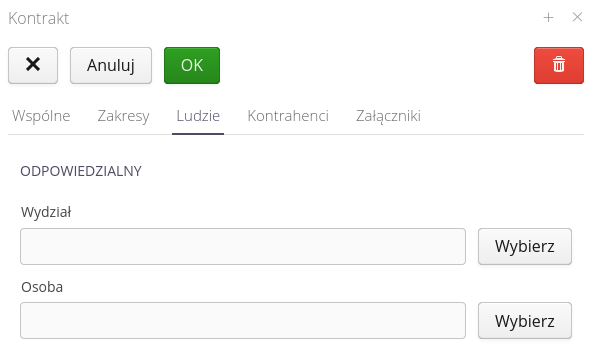The height and width of the screenshot is (360, 593).
Task: Click the bold X icon button
Action: [33, 65]
